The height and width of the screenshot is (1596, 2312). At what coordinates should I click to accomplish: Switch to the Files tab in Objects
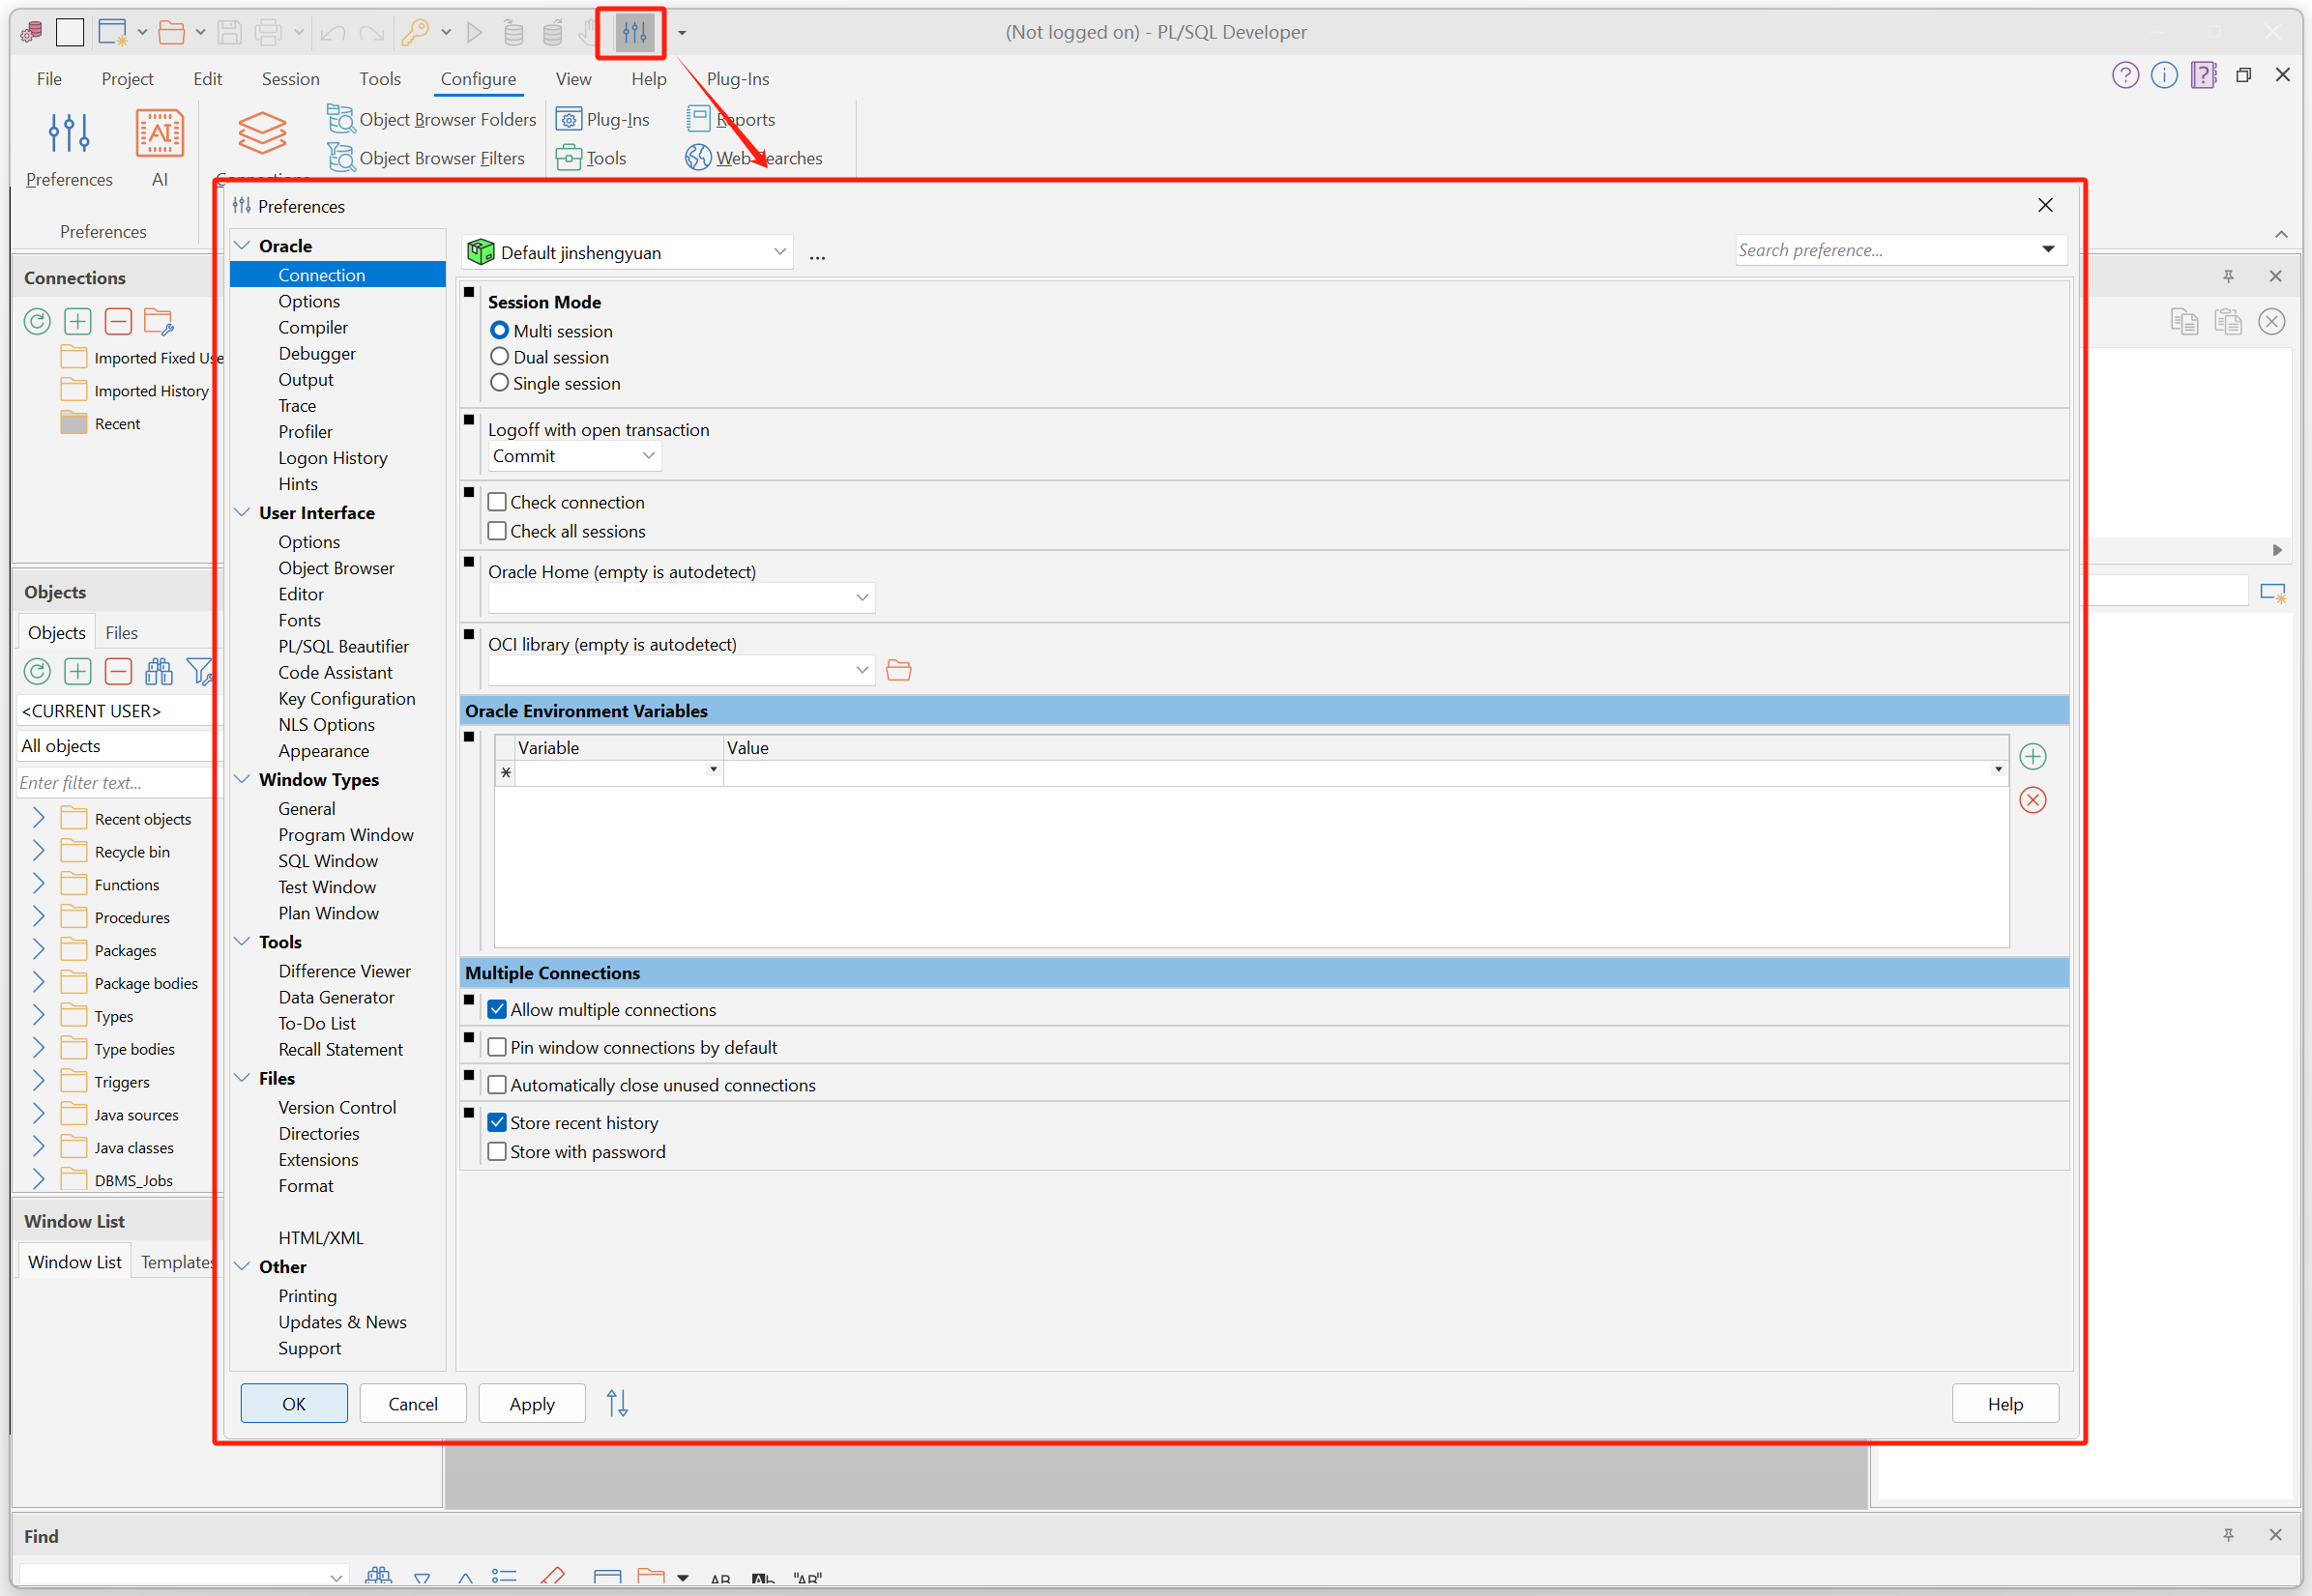pyautogui.click(x=121, y=633)
